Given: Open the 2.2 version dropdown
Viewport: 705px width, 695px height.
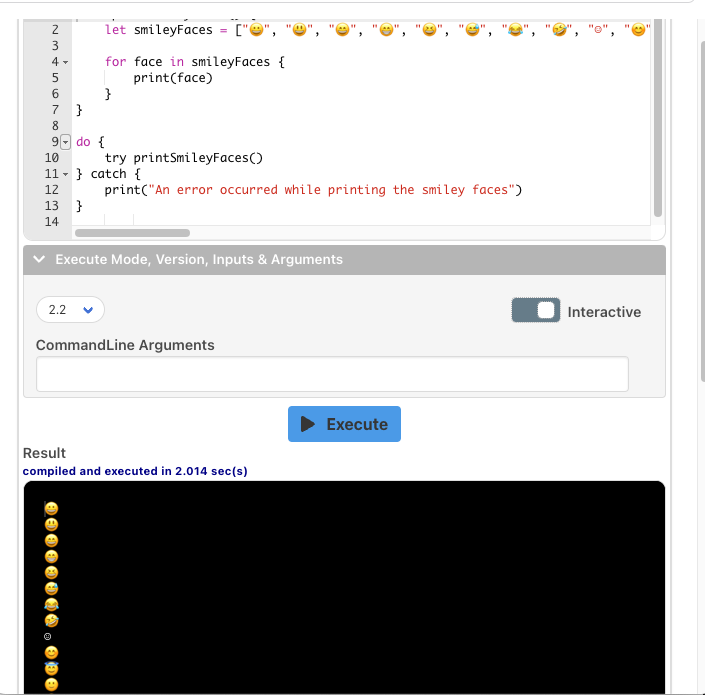Looking at the screenshot, I should pos(70,310).
